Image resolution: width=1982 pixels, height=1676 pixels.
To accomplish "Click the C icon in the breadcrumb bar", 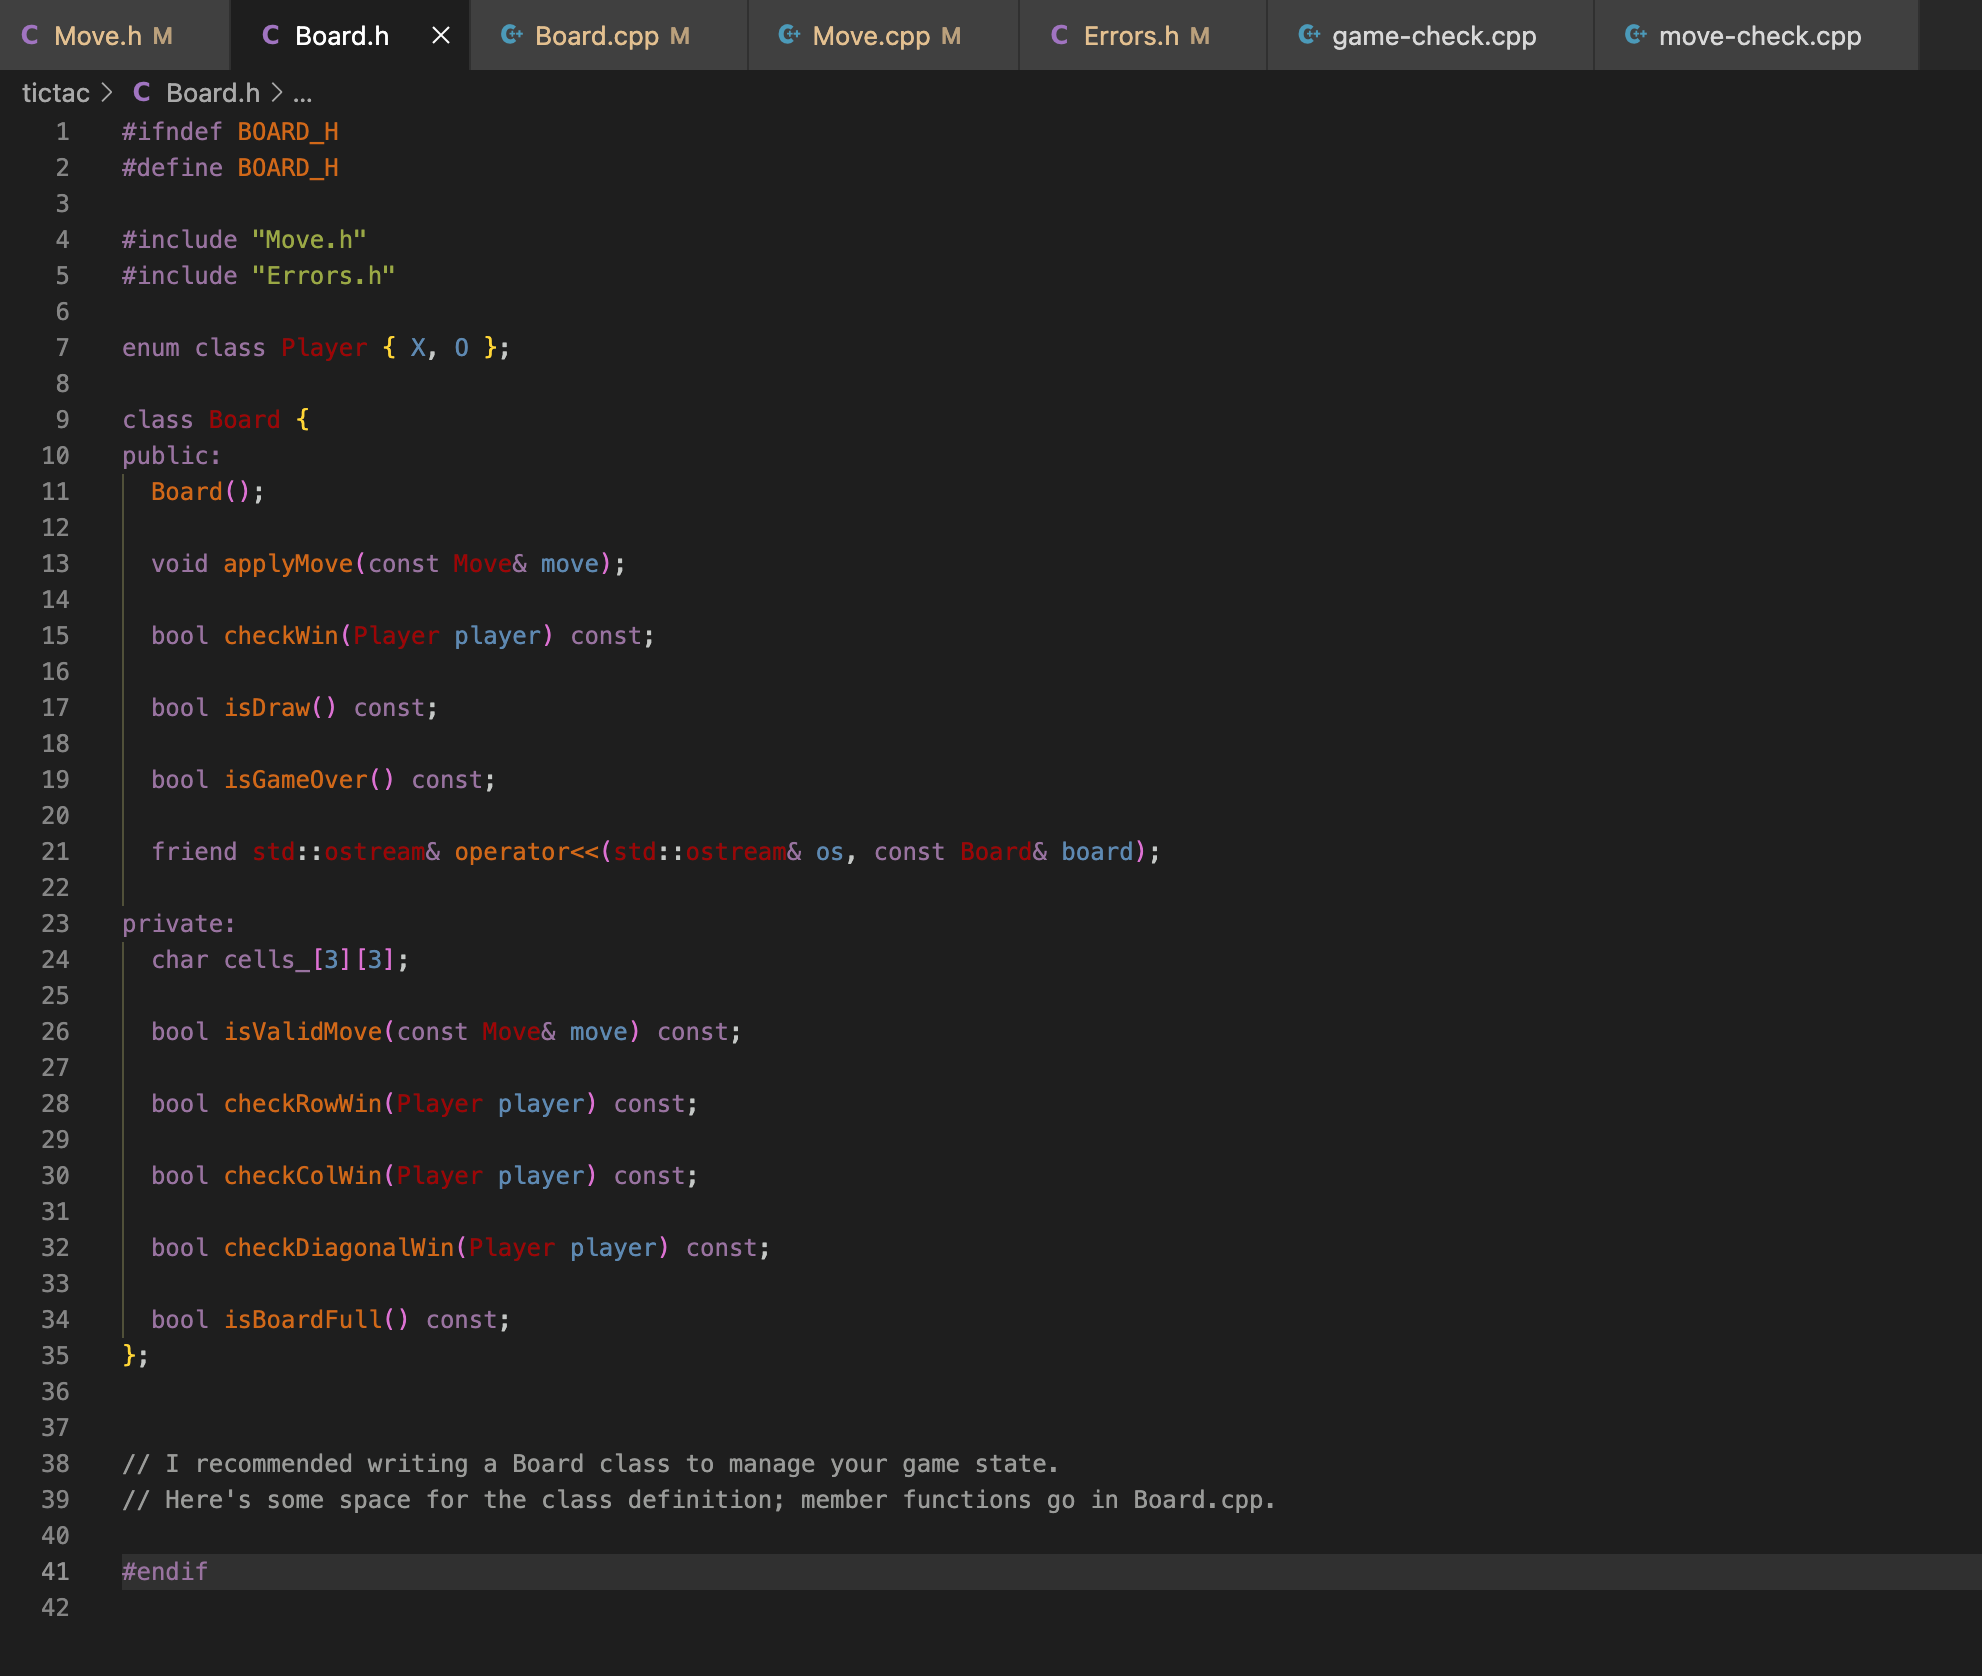I will click(142, 93).
